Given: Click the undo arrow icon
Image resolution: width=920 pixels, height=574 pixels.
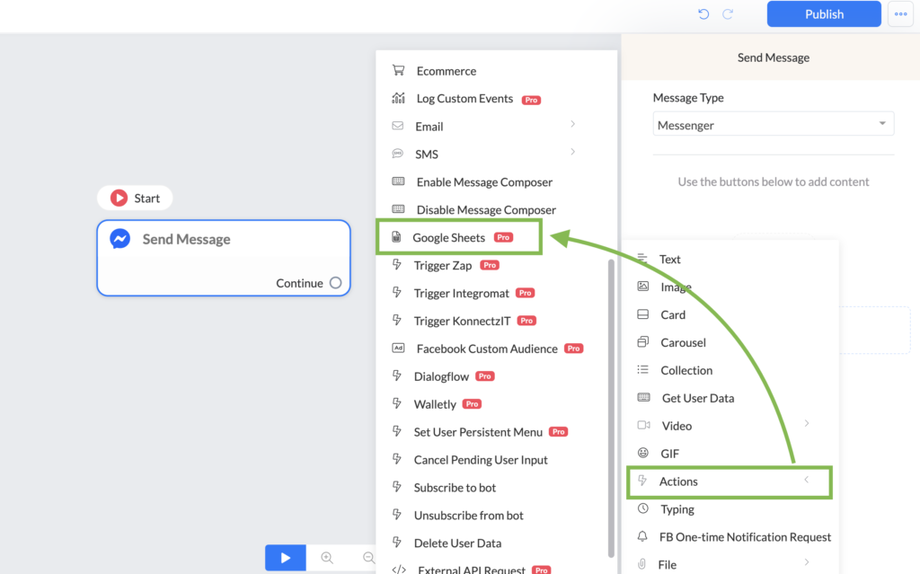Looking at the screenshot, I should coord(703,14).
